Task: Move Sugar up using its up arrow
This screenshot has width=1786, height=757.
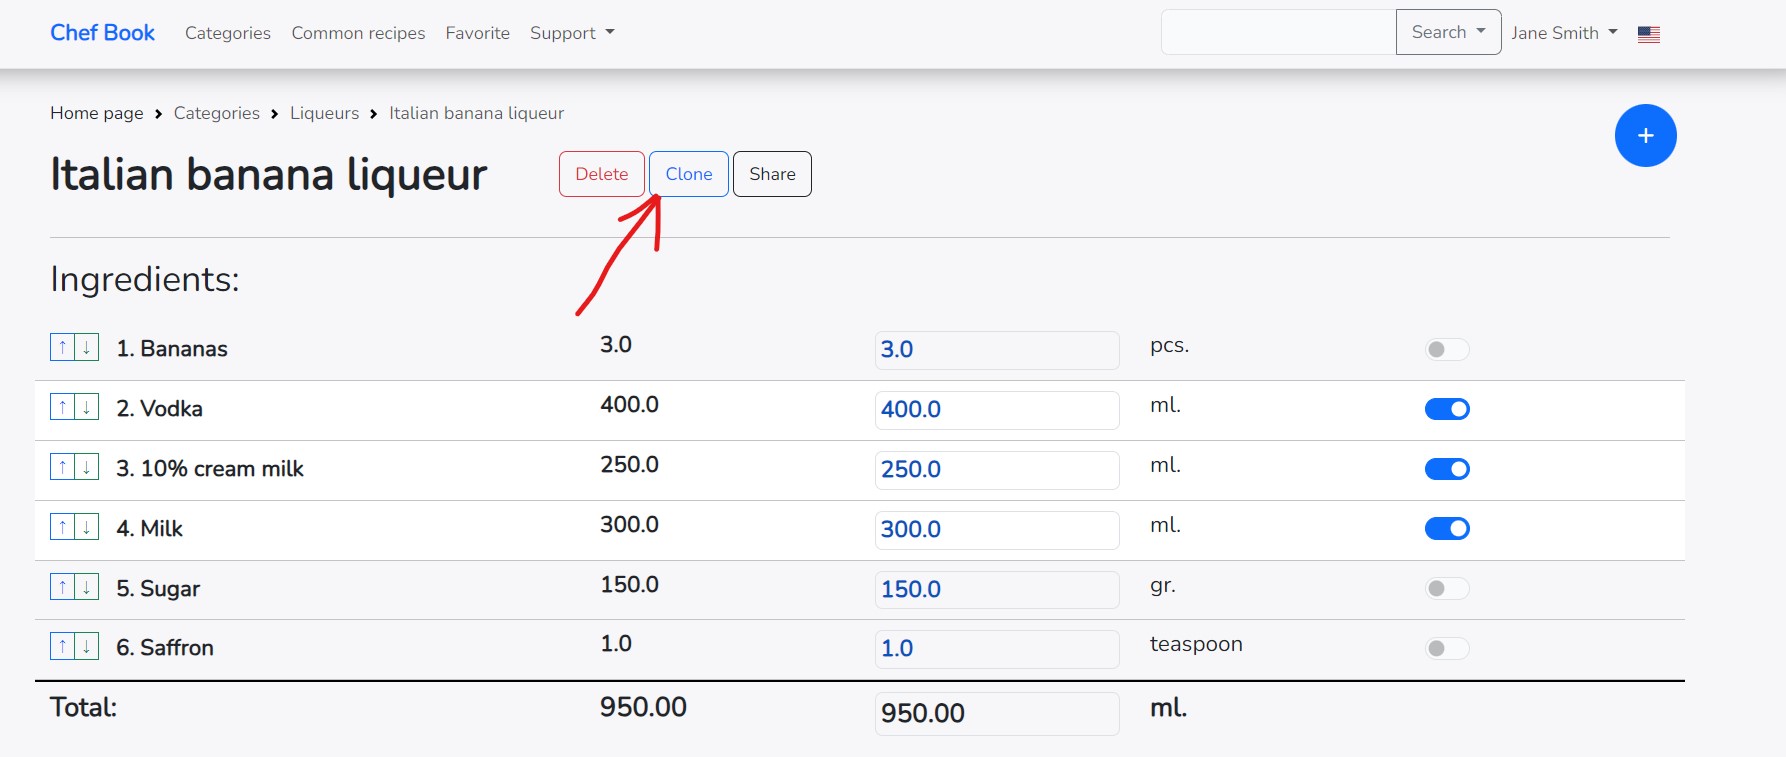Action: tap(62, 587)
